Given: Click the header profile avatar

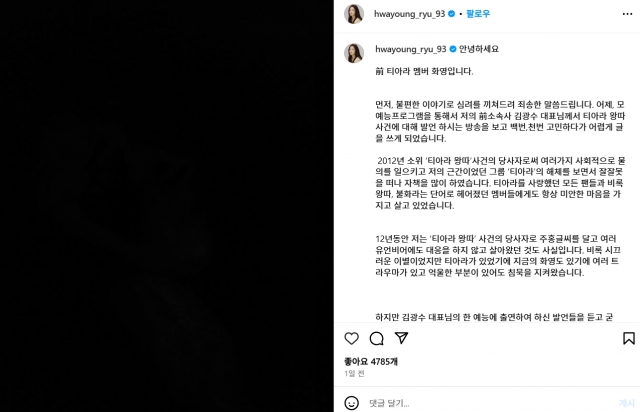Looking at the screenshot, I should click(354, 14).
